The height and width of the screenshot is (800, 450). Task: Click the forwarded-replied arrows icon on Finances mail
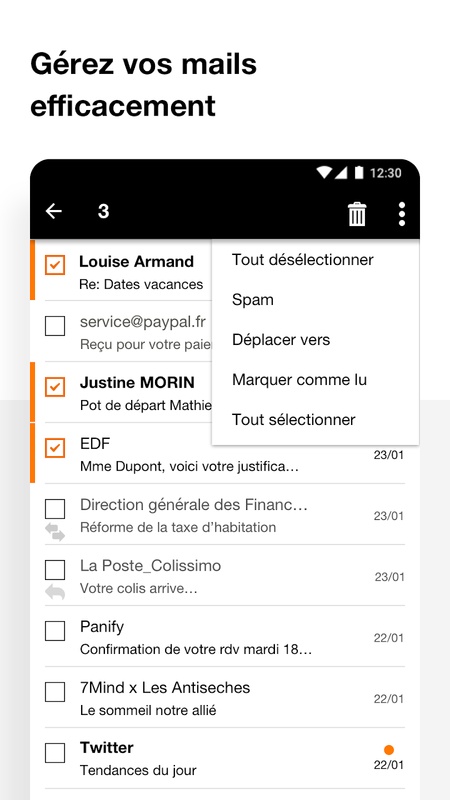point(55,532)
